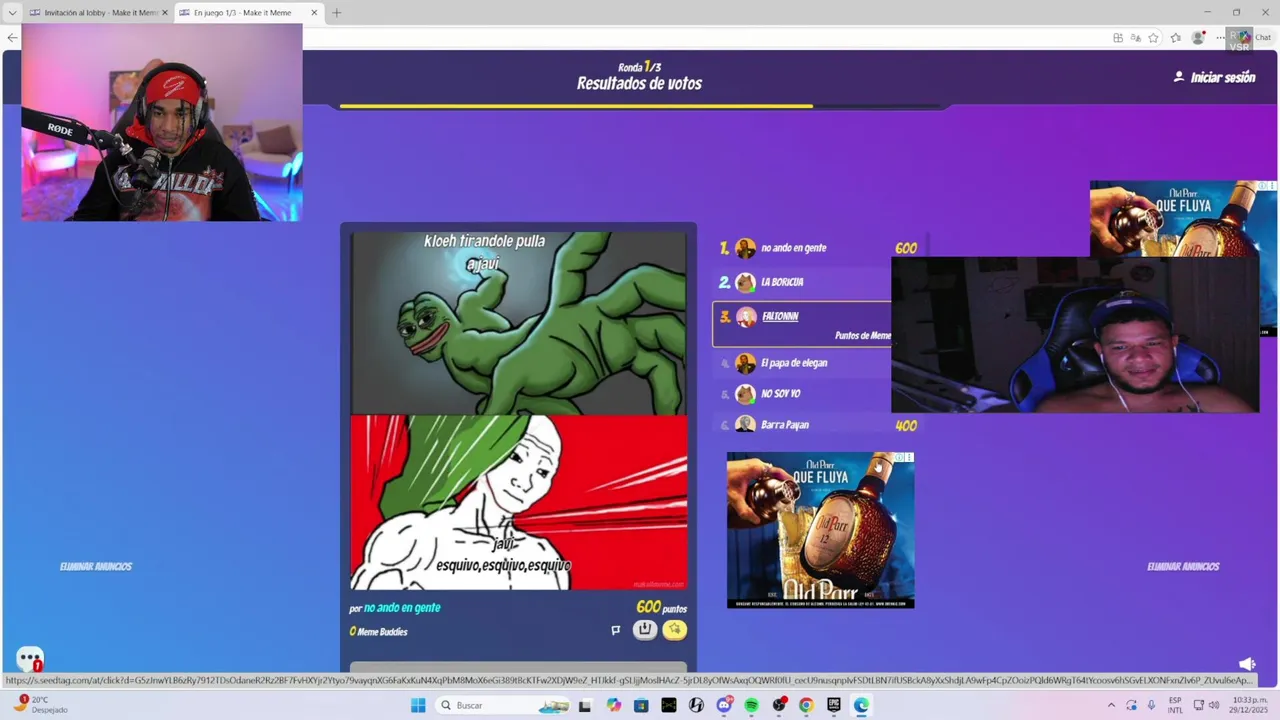This screenshot has width=1280, height=720.
Task: Open the chat bubble icon with notification
Action: point(30,659)
